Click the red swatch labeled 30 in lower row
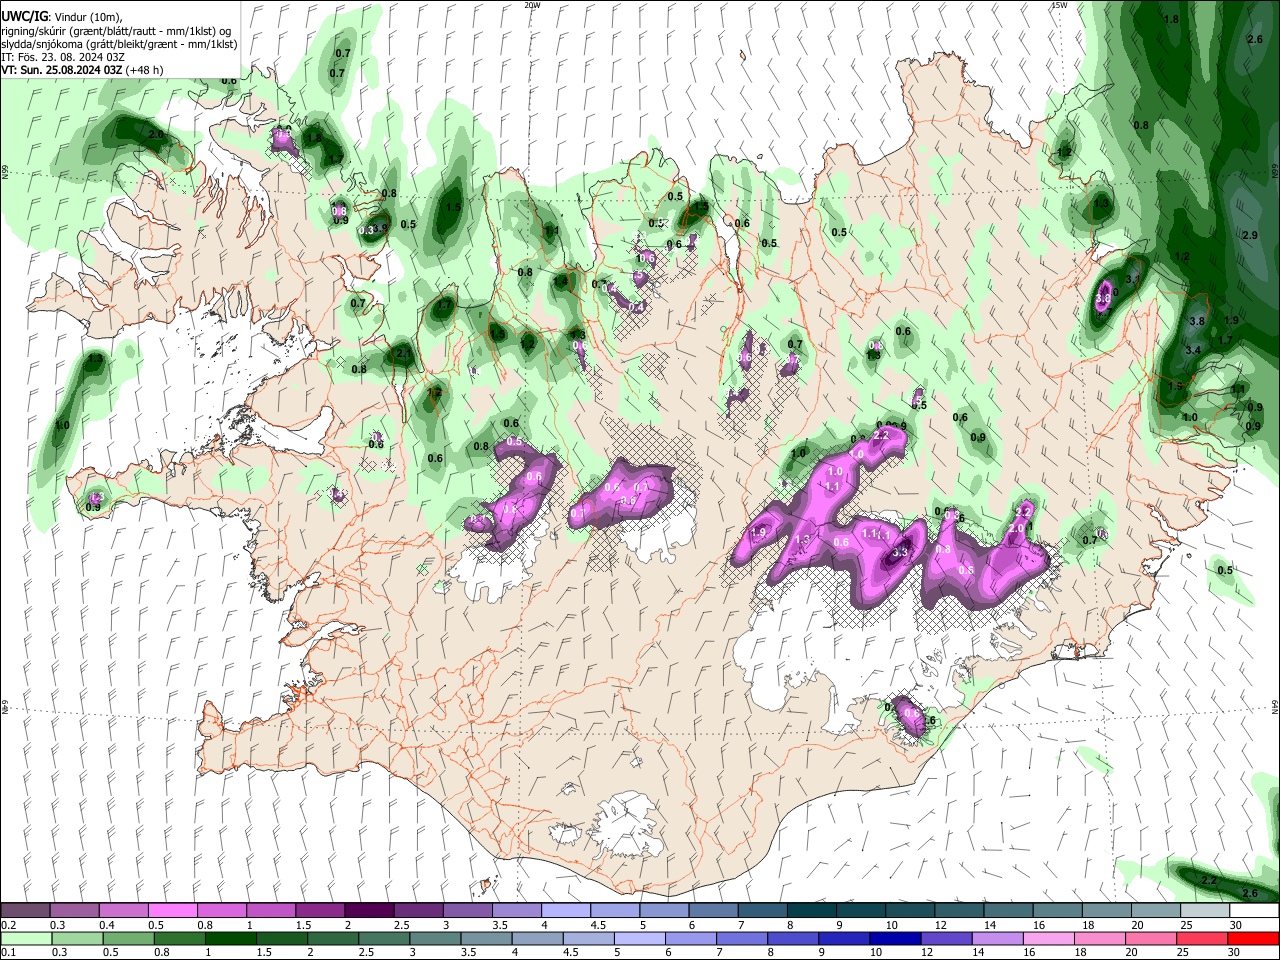The width and height of the screenshot is (1280, 960). point(1253,938)
